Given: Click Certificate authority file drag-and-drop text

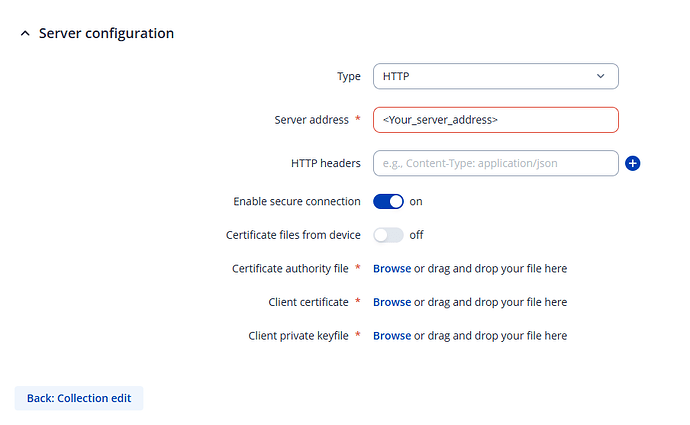Looking at the screenshot, I should [x=490, y=269].
